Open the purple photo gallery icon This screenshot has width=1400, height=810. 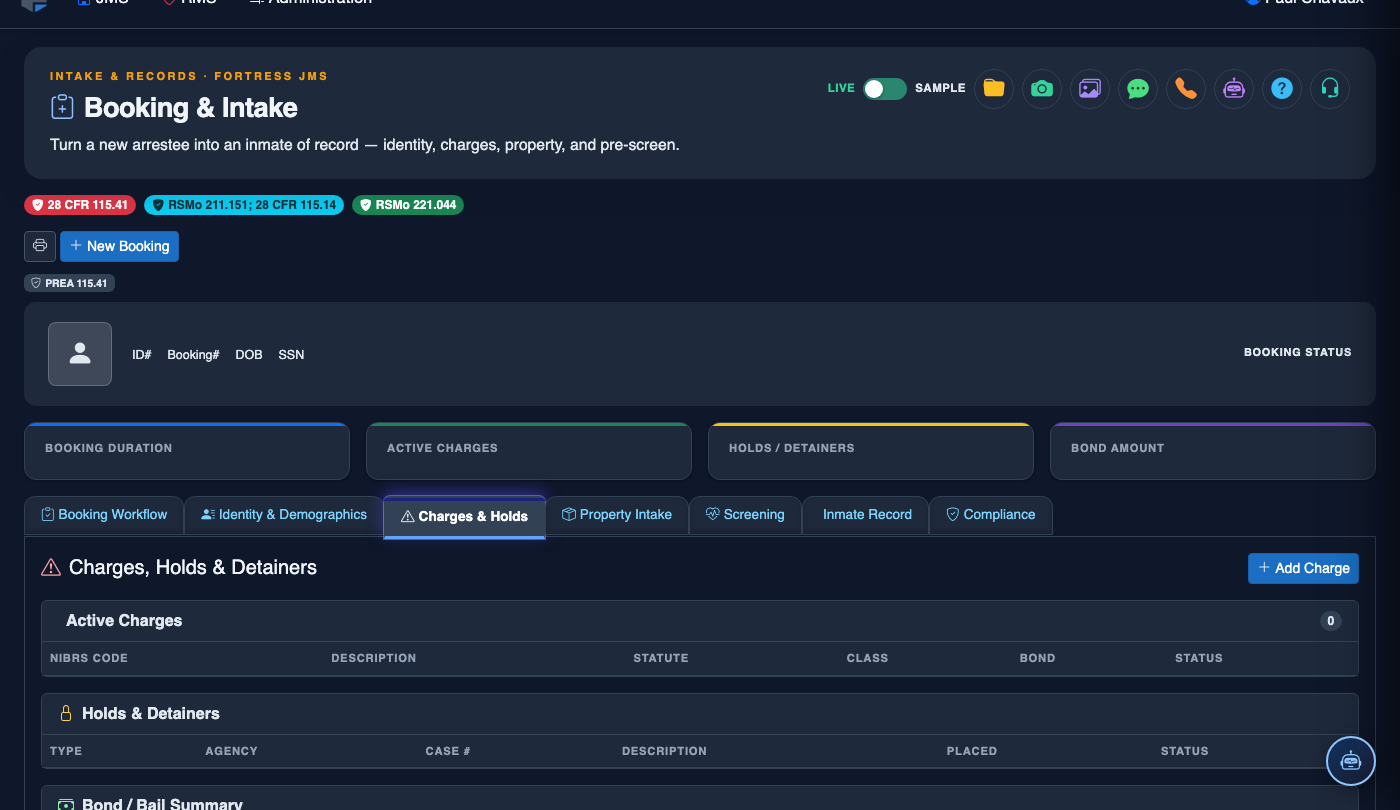tap(1090, 88)
